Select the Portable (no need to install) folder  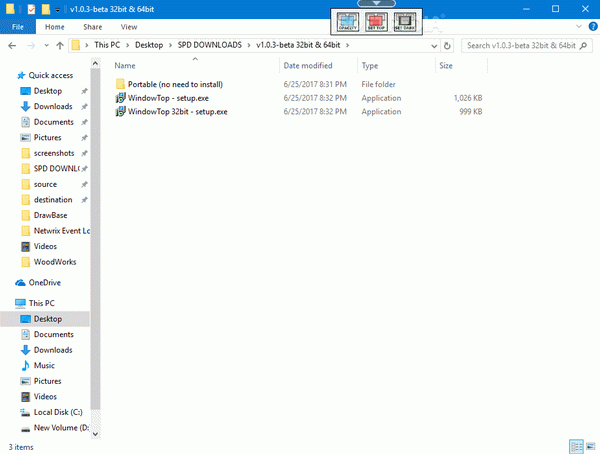click(175, 84)
